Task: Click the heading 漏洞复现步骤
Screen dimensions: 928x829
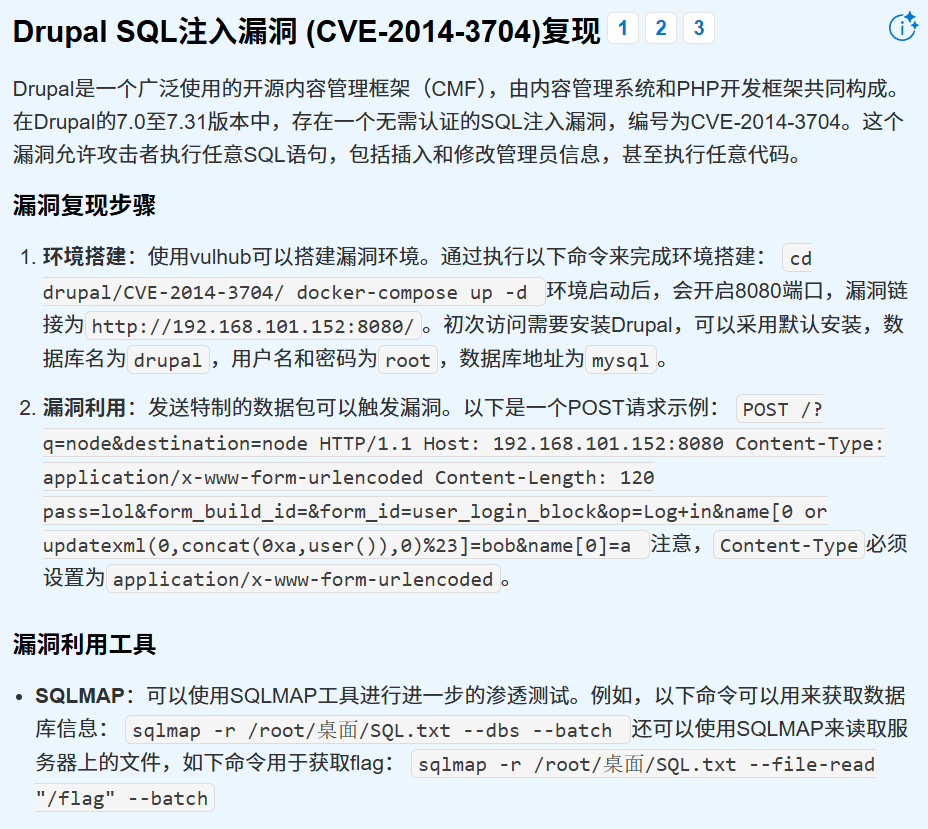Action: click(x=84, y=206)
